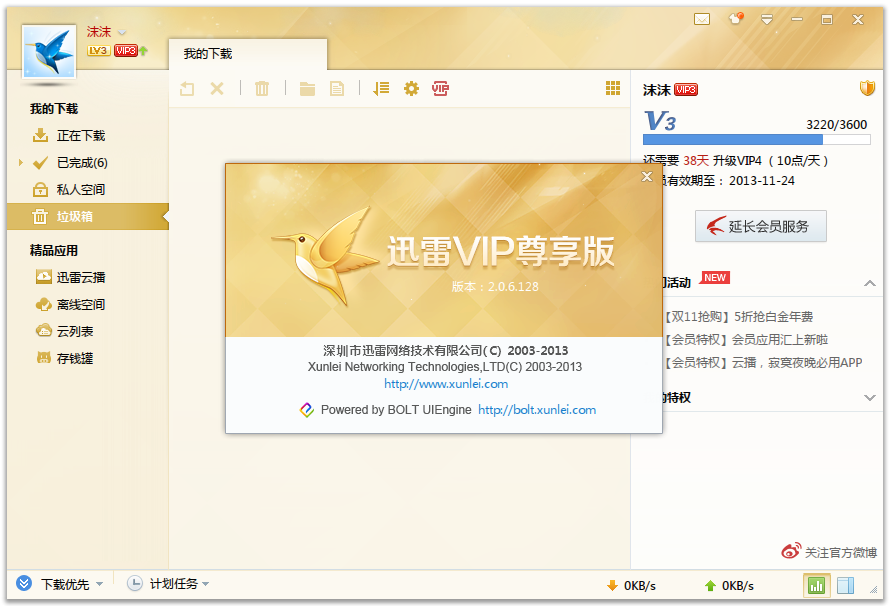Viewport: 890px width, 606px height.
Task: Click the trash can toolbar icon
Action: coord(262,89)
